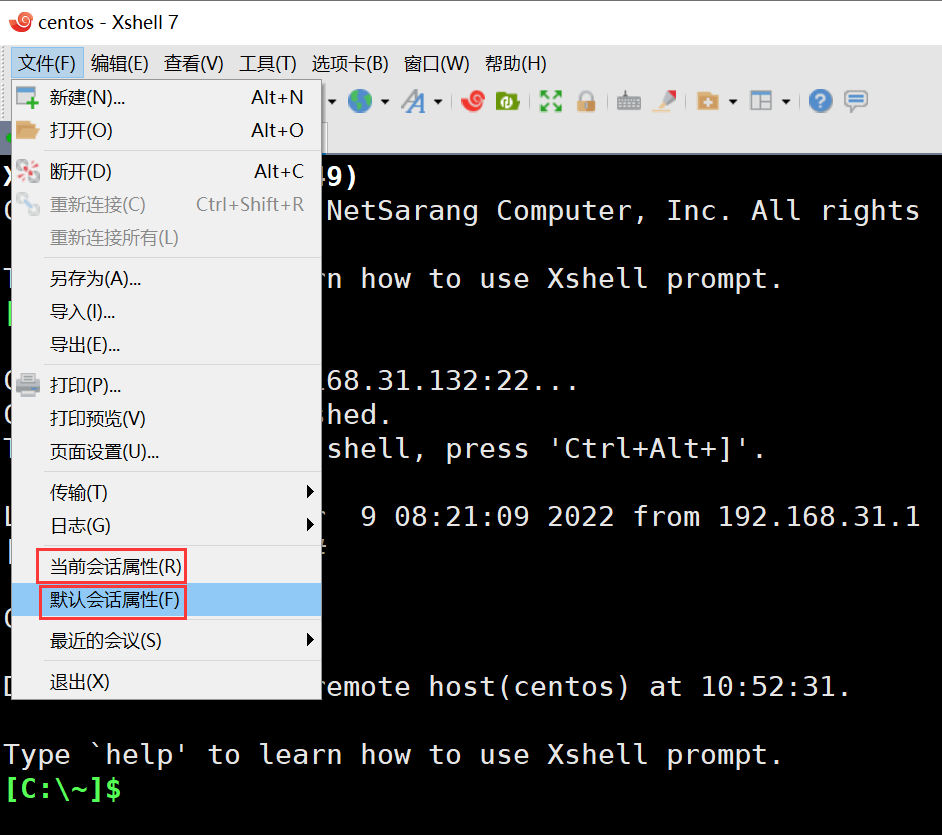The image size is (942, 835).
Task: Click the Open folder icon in menu
Action: pyautogui.click(x=27, y=130)
